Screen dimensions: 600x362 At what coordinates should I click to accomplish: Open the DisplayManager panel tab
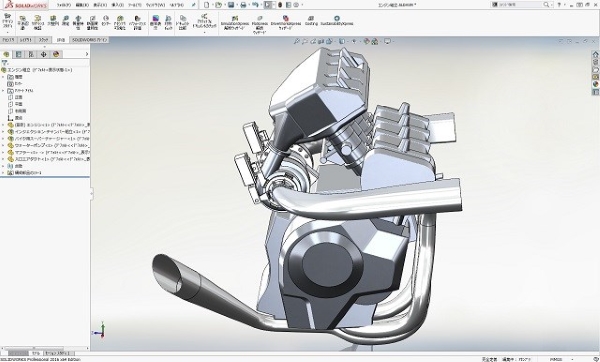click(x=56, y=54)
